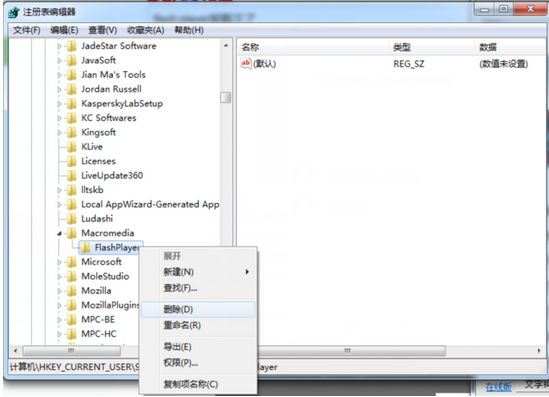Choose 权限(P)... in the context menu

pos(199,363)
